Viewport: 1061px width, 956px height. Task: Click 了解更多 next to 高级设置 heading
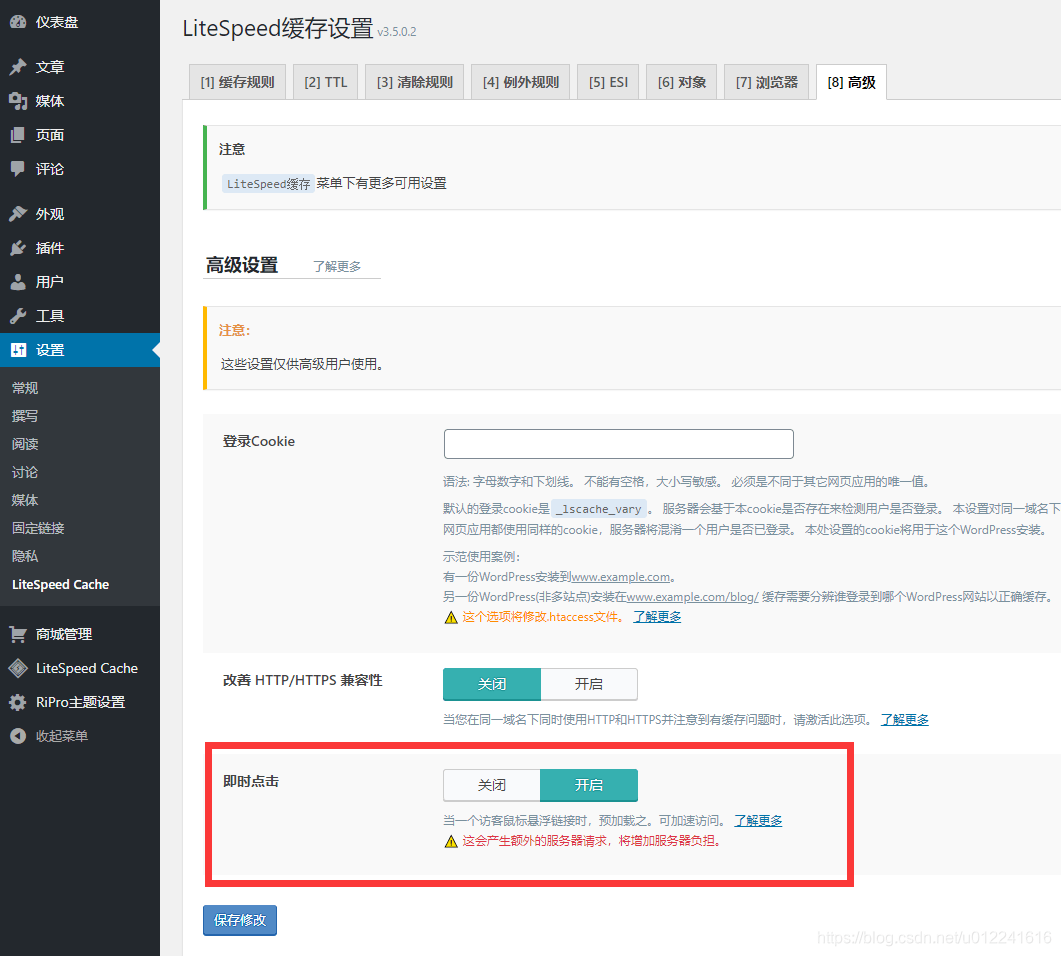coord(337,267)
